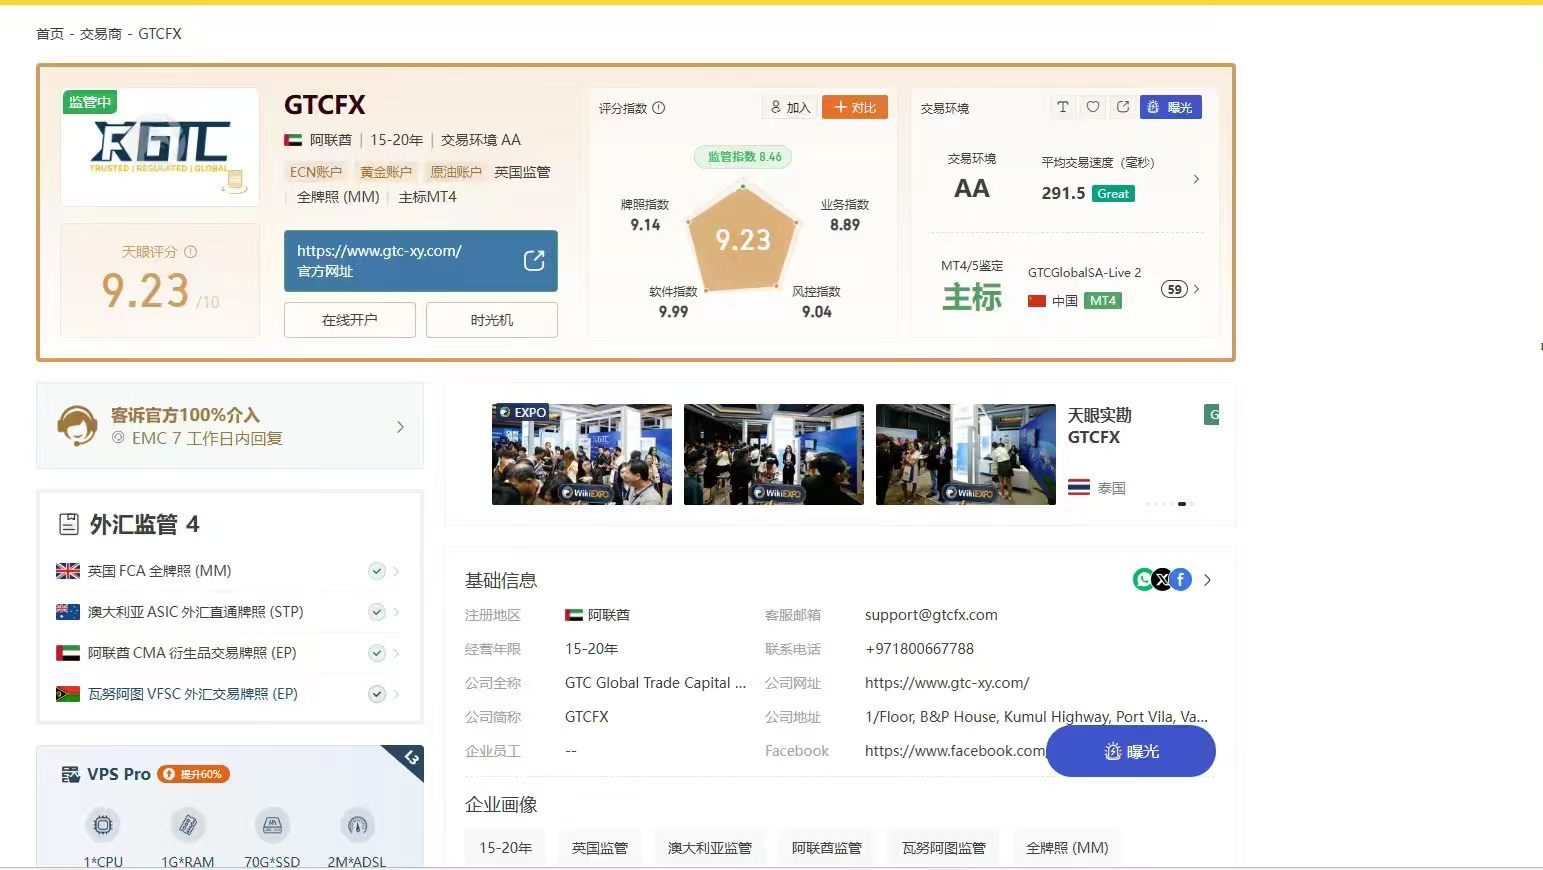Click the check mark beside 瓦努阿图 VFSC license
The width and height of the screenshot is (1543, 870).
(x=377, y=694)
